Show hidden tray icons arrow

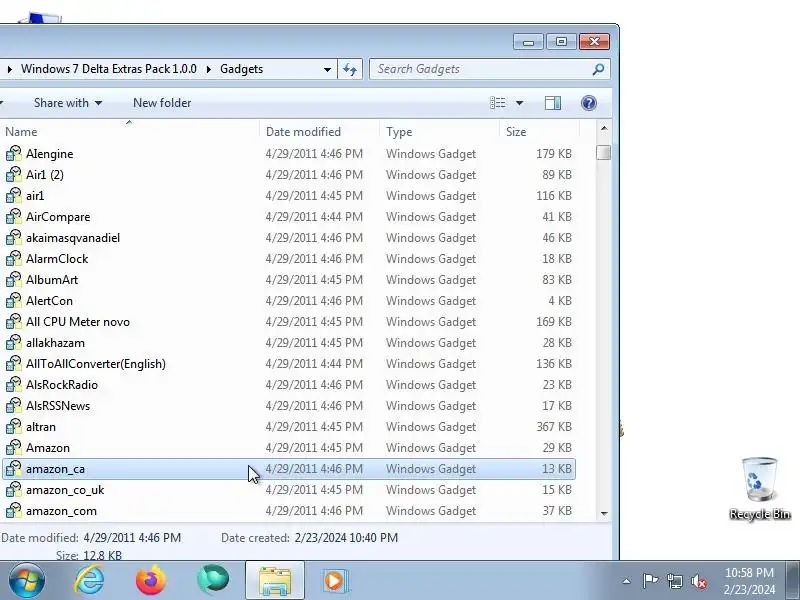coord(627,581)
